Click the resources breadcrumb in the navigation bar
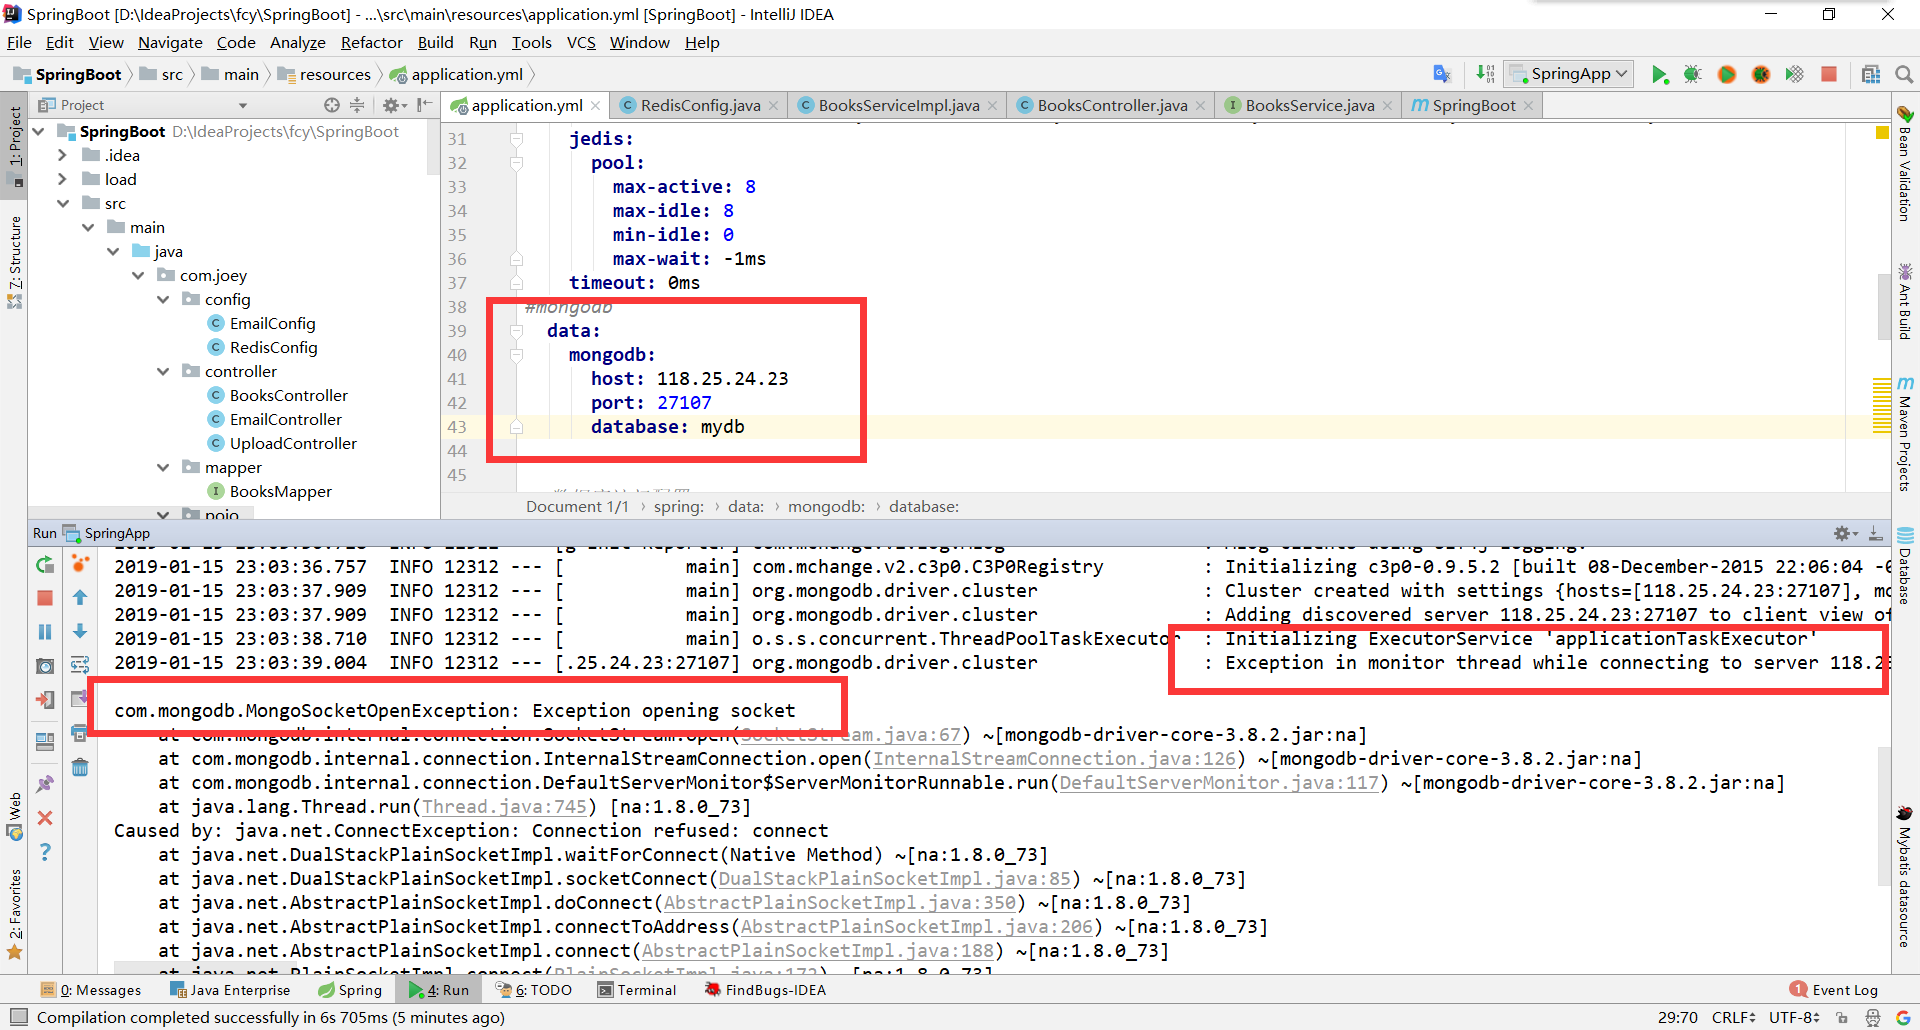1920x1030 pixels. point(324,74)
